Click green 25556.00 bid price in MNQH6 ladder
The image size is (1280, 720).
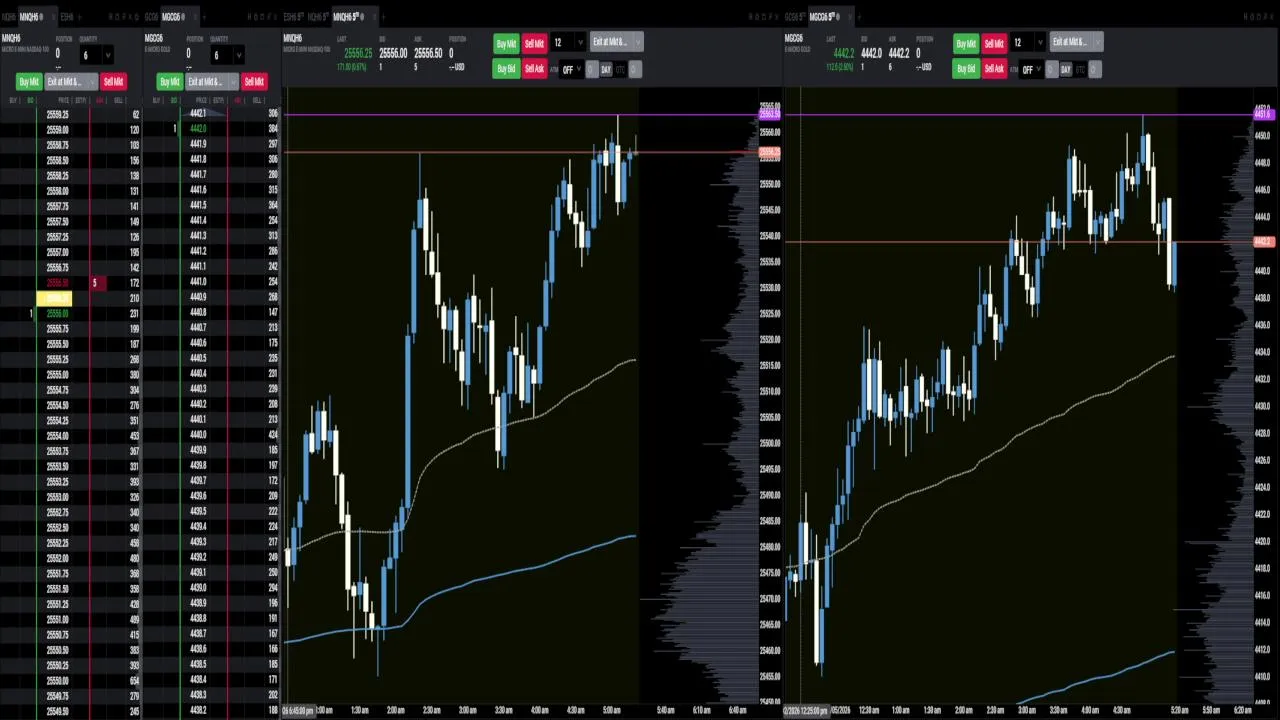pyautogui.click(x=58, y=313)
